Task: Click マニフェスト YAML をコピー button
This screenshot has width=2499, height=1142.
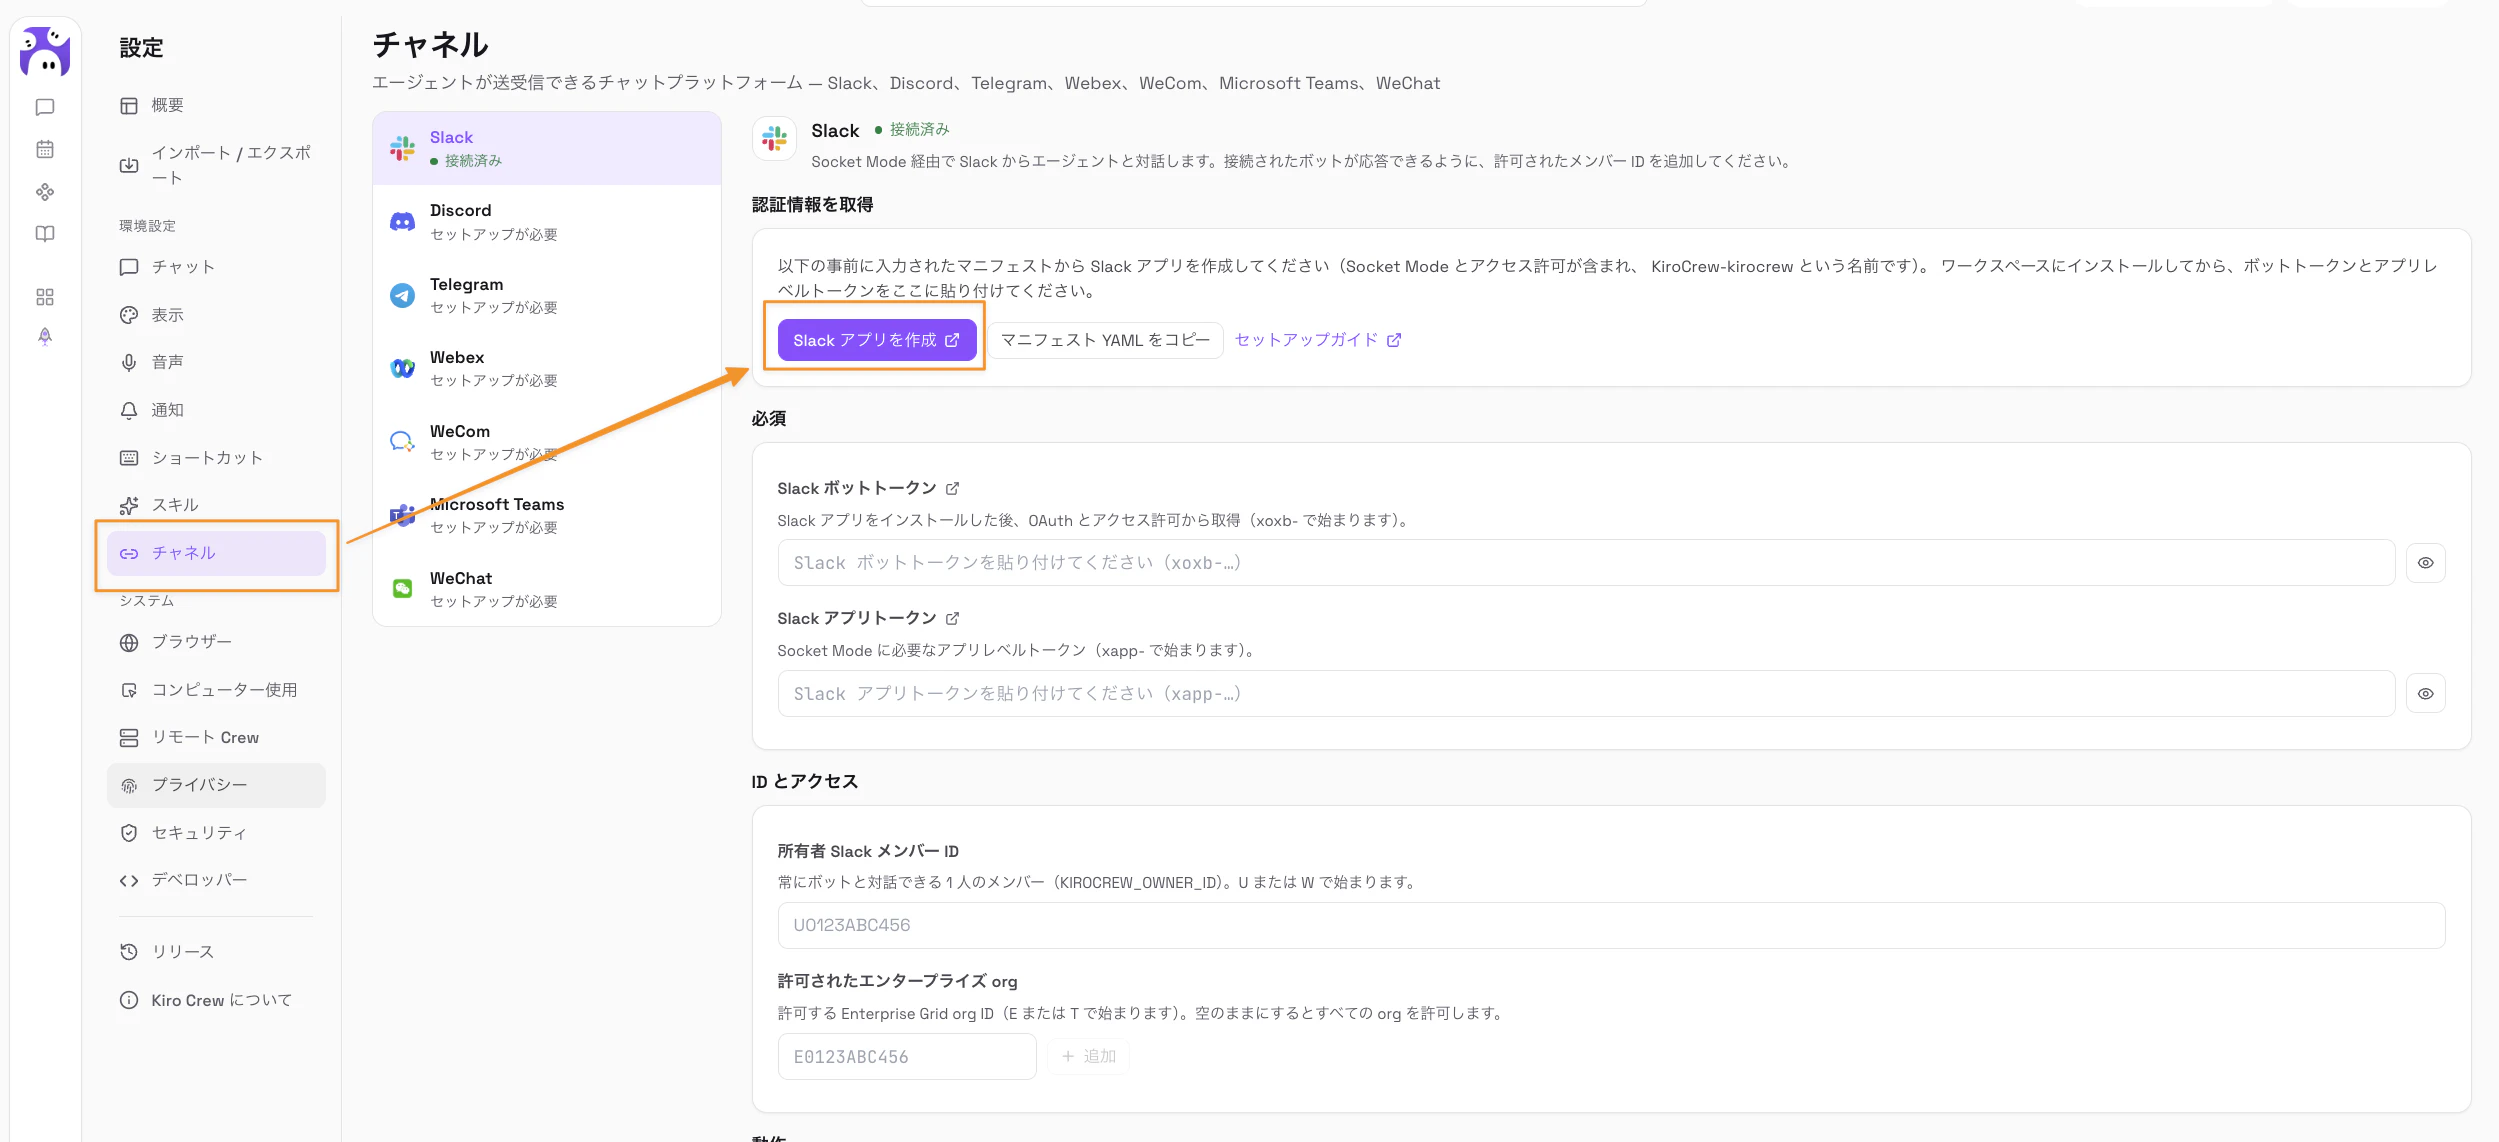Action: [x=1105, y=340]
